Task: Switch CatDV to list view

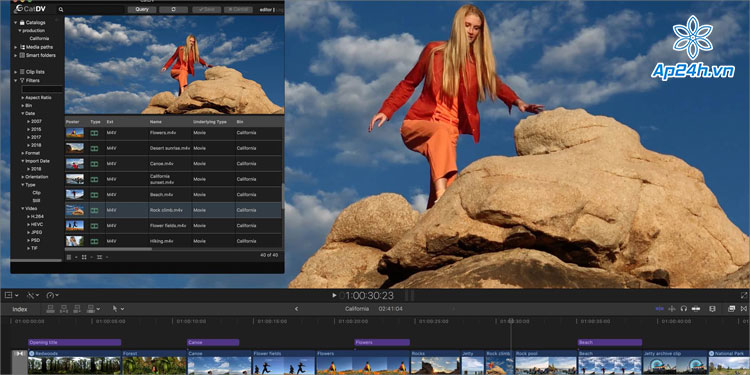Action: [x=69, y=257]
